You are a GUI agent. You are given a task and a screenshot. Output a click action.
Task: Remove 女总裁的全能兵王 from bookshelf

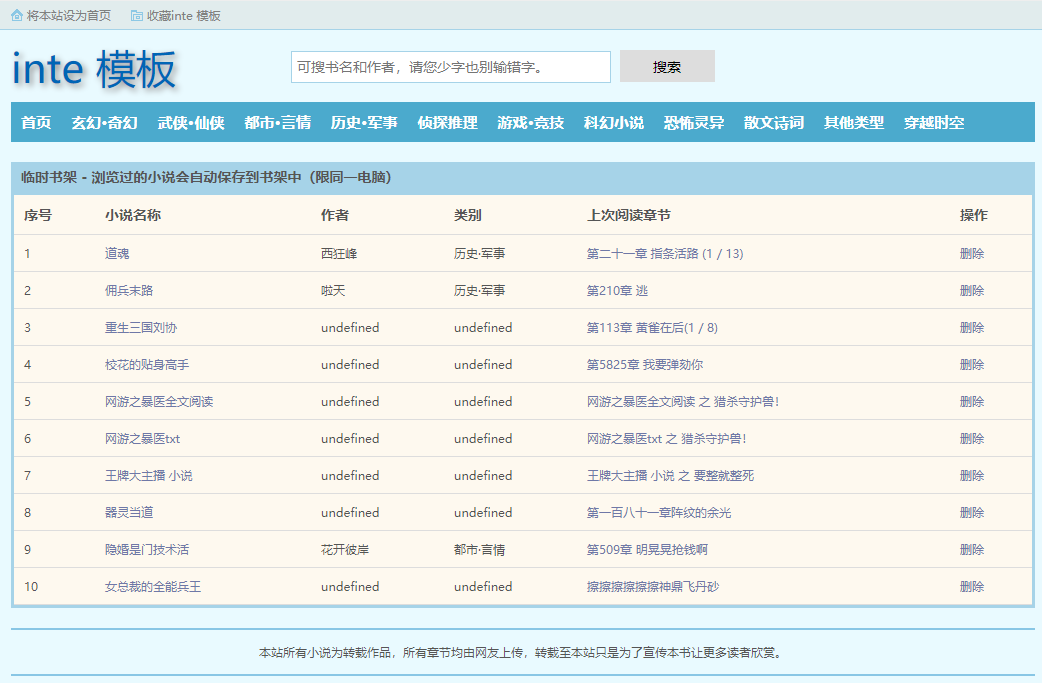pos(971,587)
